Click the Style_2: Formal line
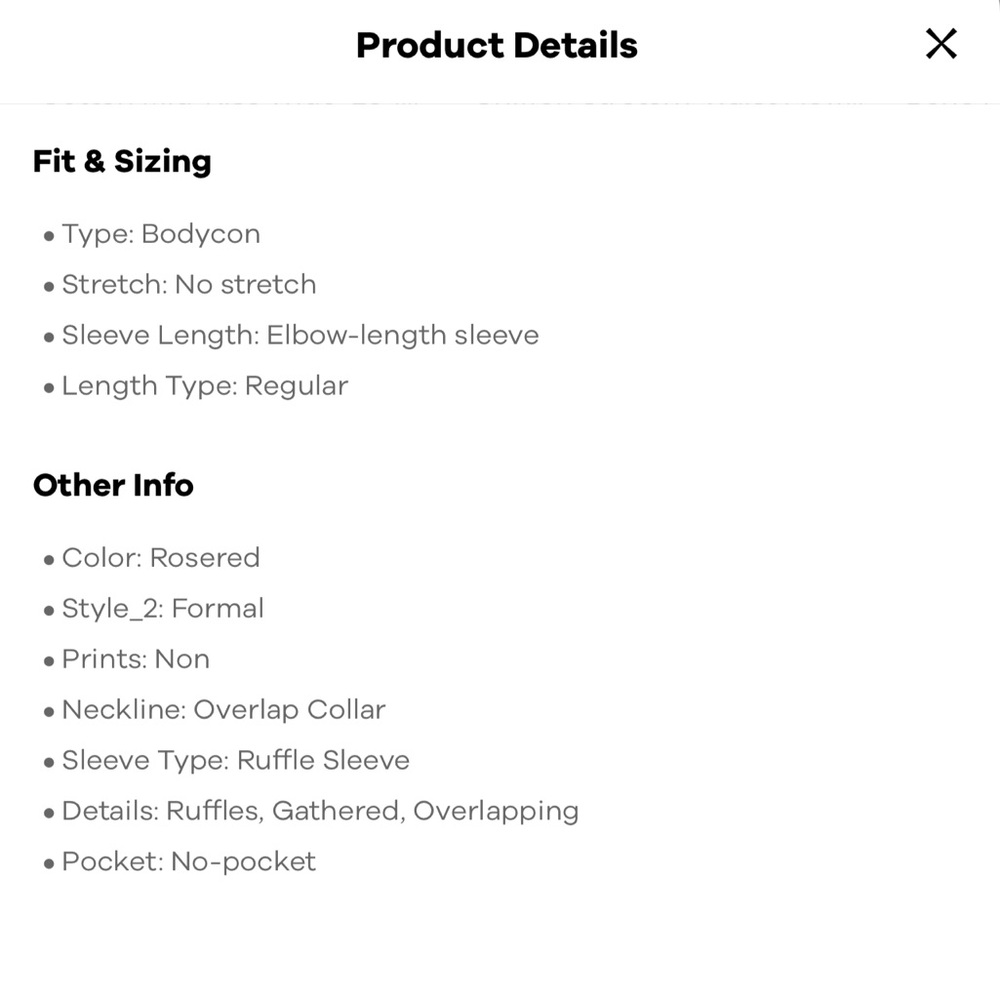Screen dimensions: 1000x1000 tap(163, 608)
